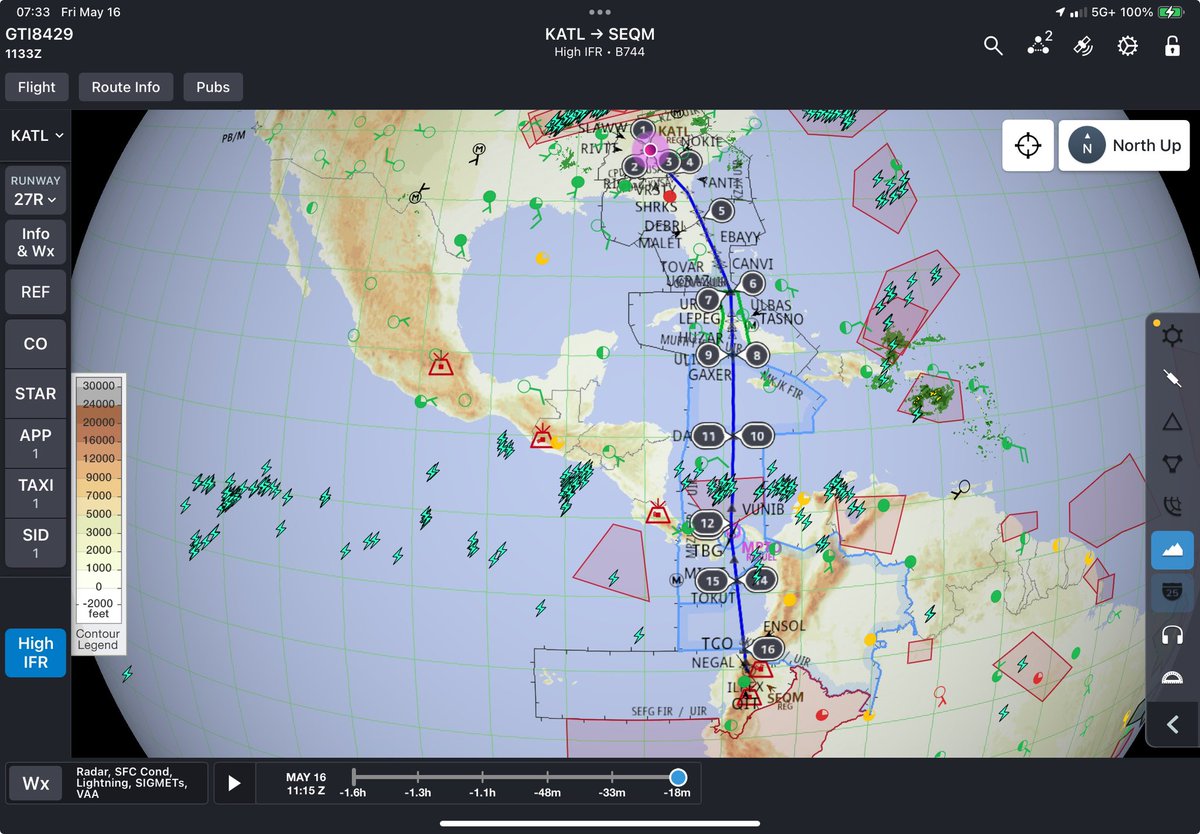Open the Pubs tab
The width and height of the screenshot is (1200, 834).
tap(213, 87)
